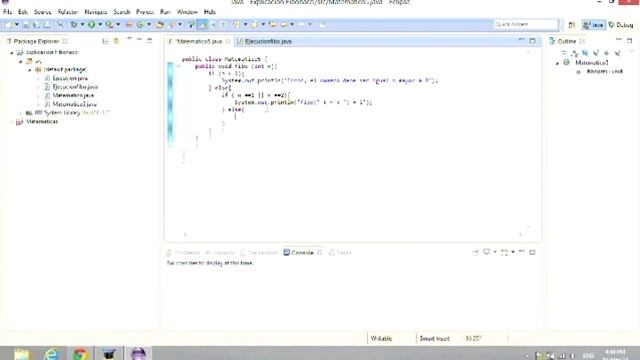Toggle Sort in Outline view

coord(574,53)
